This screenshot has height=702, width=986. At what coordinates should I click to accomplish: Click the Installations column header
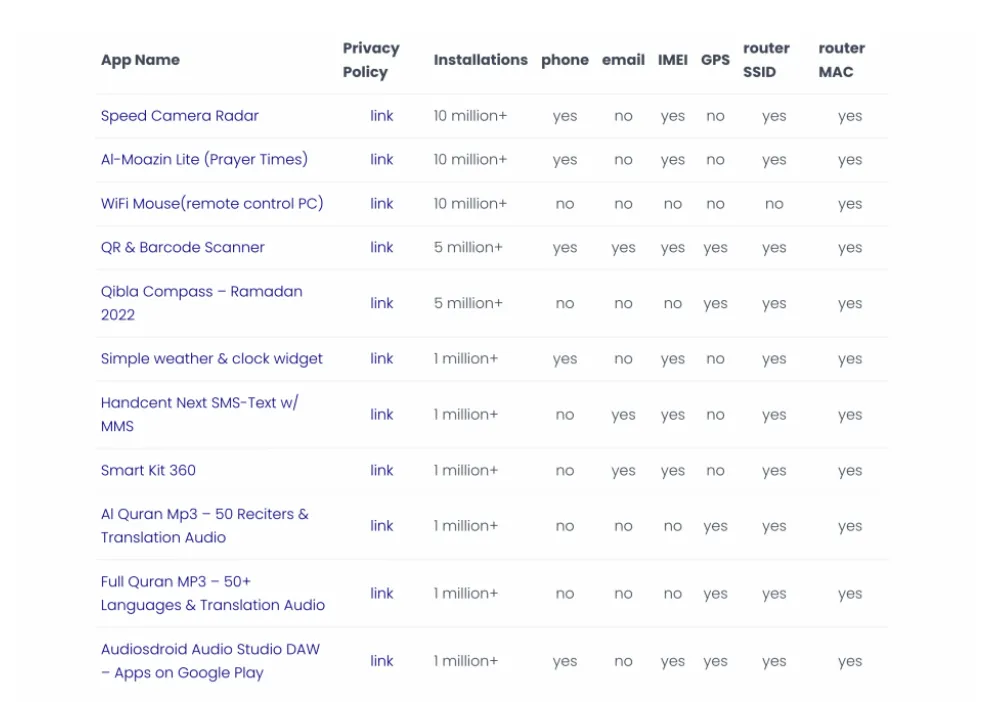click(480, 60)
